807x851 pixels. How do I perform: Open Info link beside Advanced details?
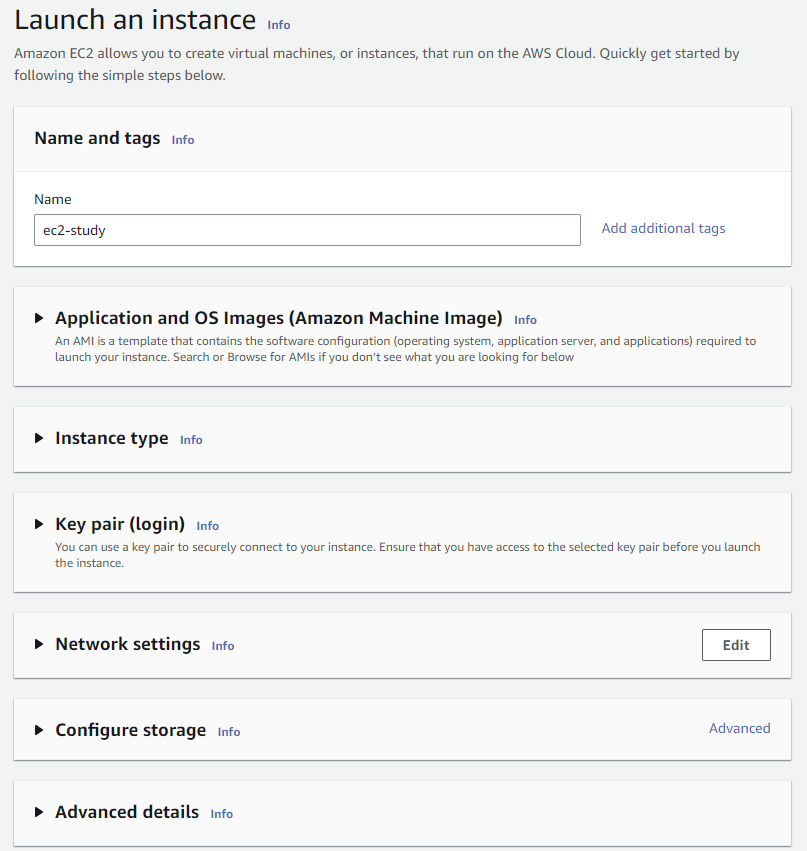(221, 814)
